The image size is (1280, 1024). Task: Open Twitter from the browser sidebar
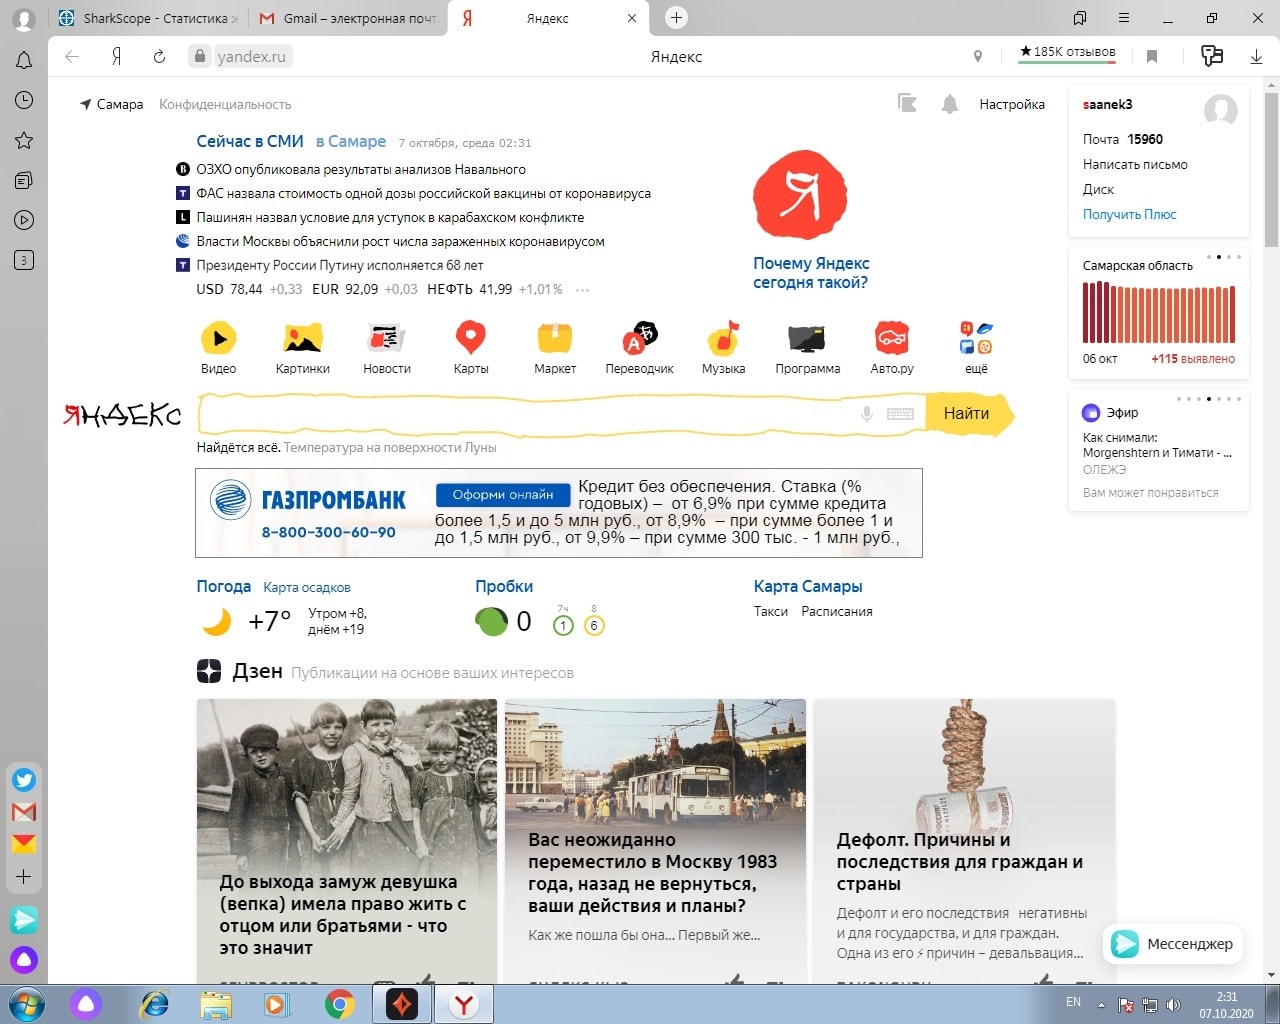pyautogui.click(x=24, y=780)
